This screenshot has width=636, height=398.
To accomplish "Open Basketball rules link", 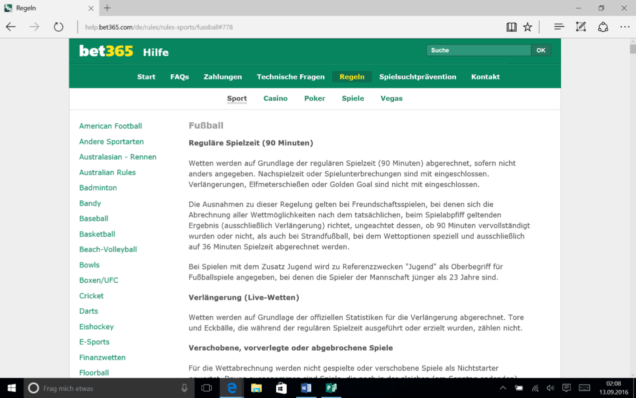I will 97,234.
